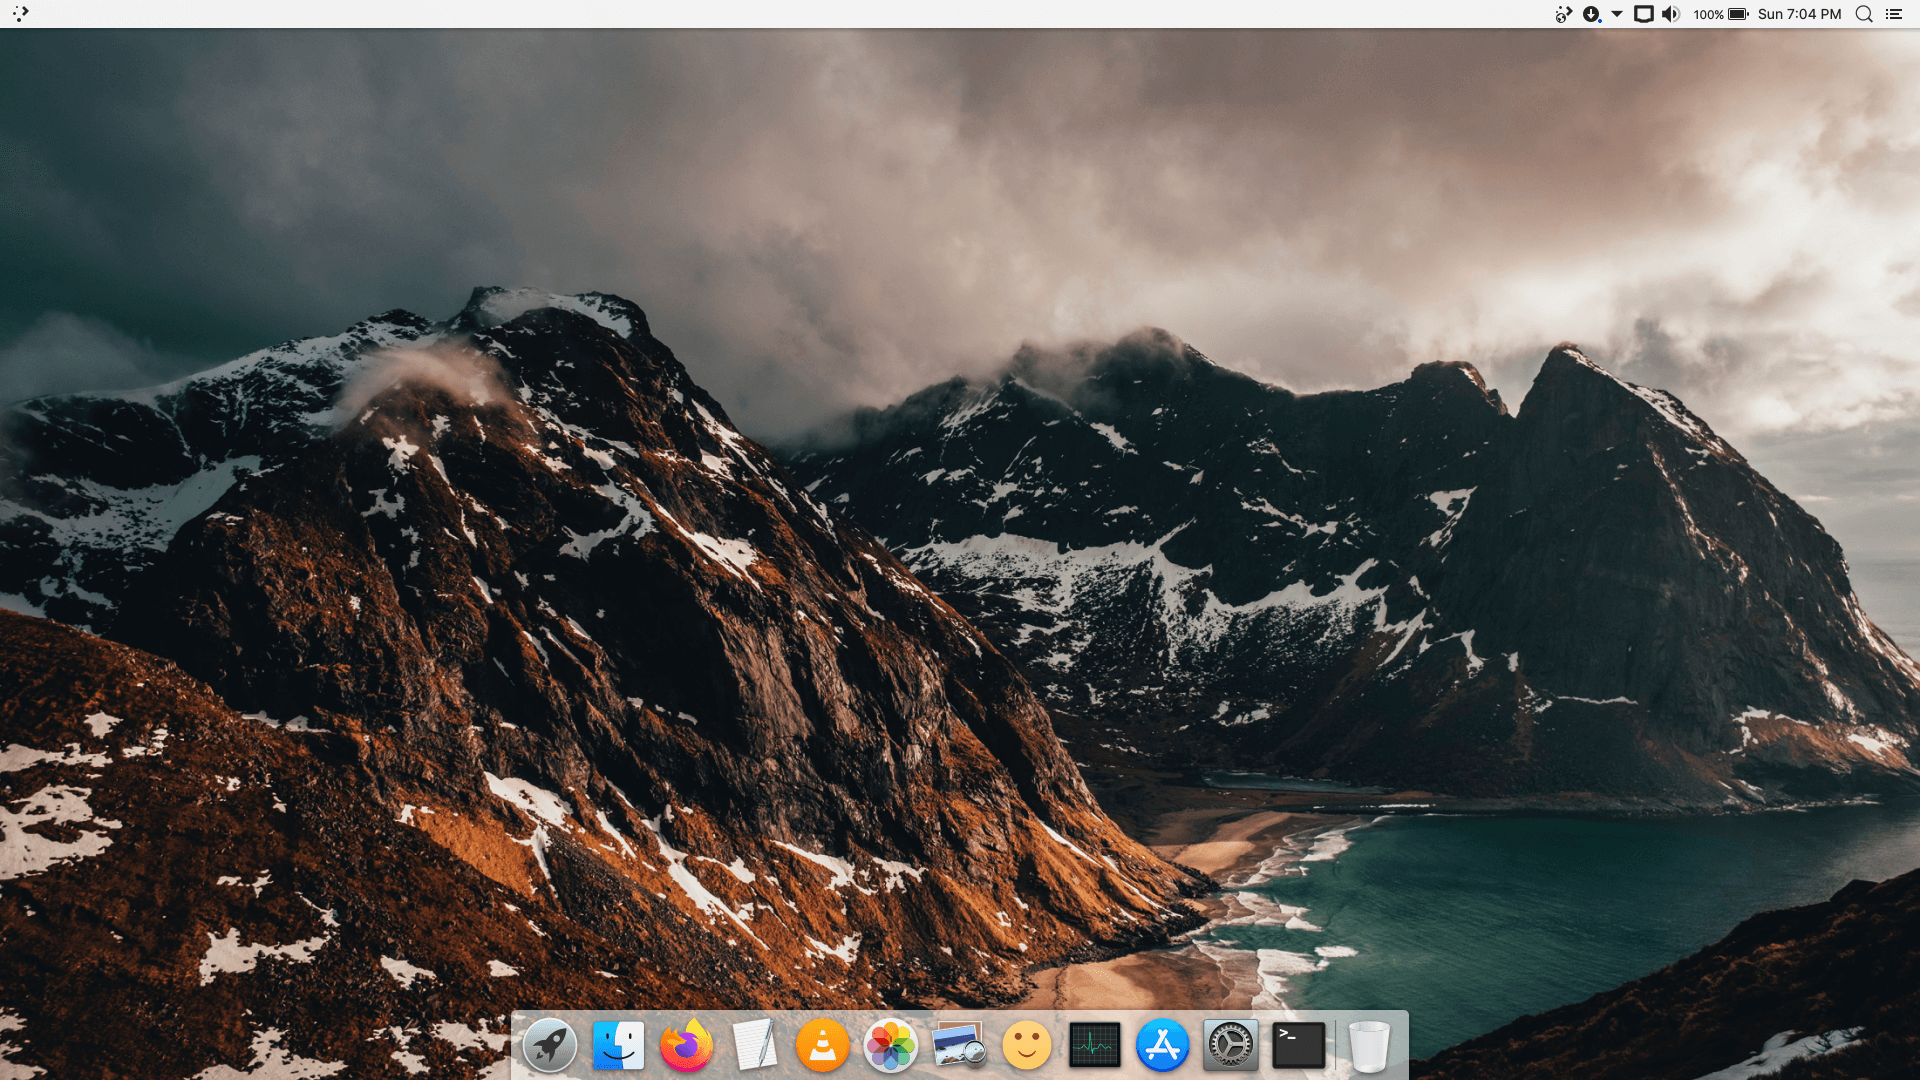Click the Sun 7:04 PM clock
Image resolution: width=1920 pixels, height=1080 pixels.
tap(1799, 14)
